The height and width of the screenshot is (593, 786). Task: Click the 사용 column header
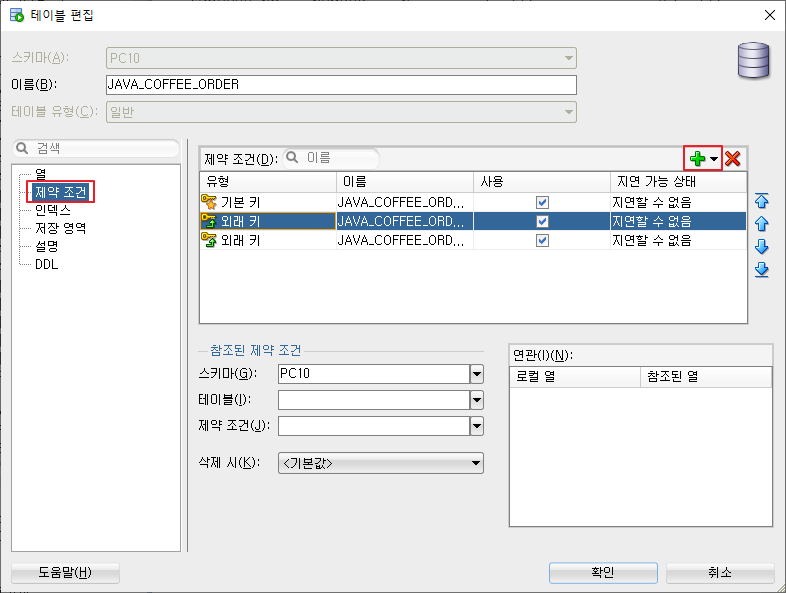coord(542,181)
